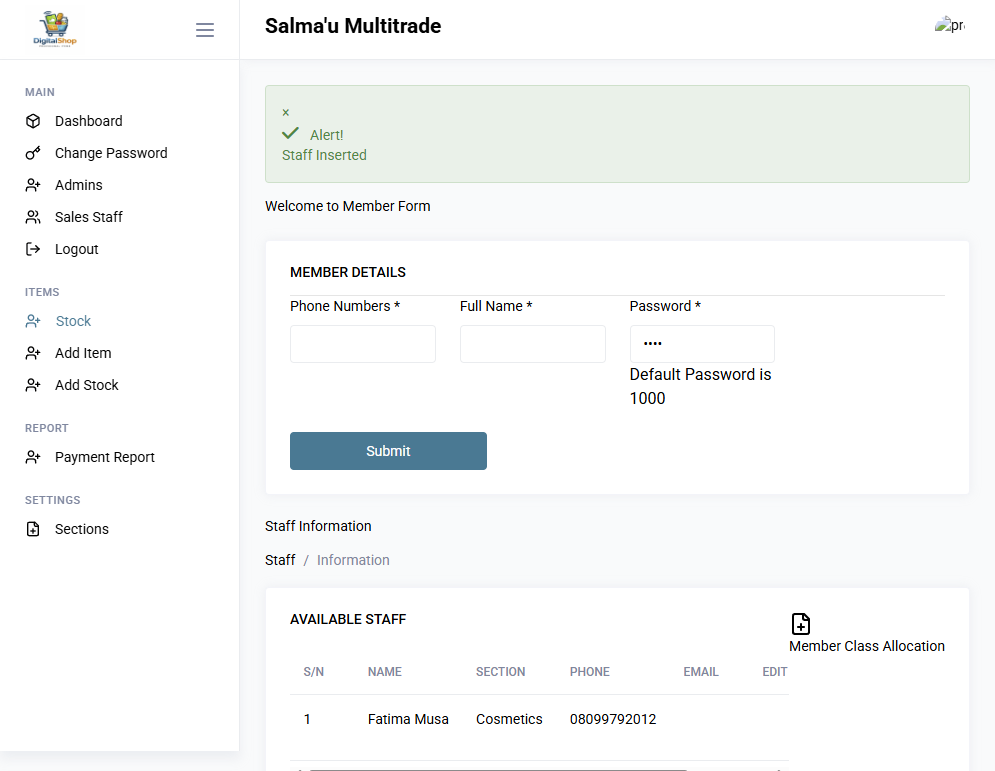Click the Staff breadcrumb link
Viewport: 995px width, 771px height.
point(280,560)
